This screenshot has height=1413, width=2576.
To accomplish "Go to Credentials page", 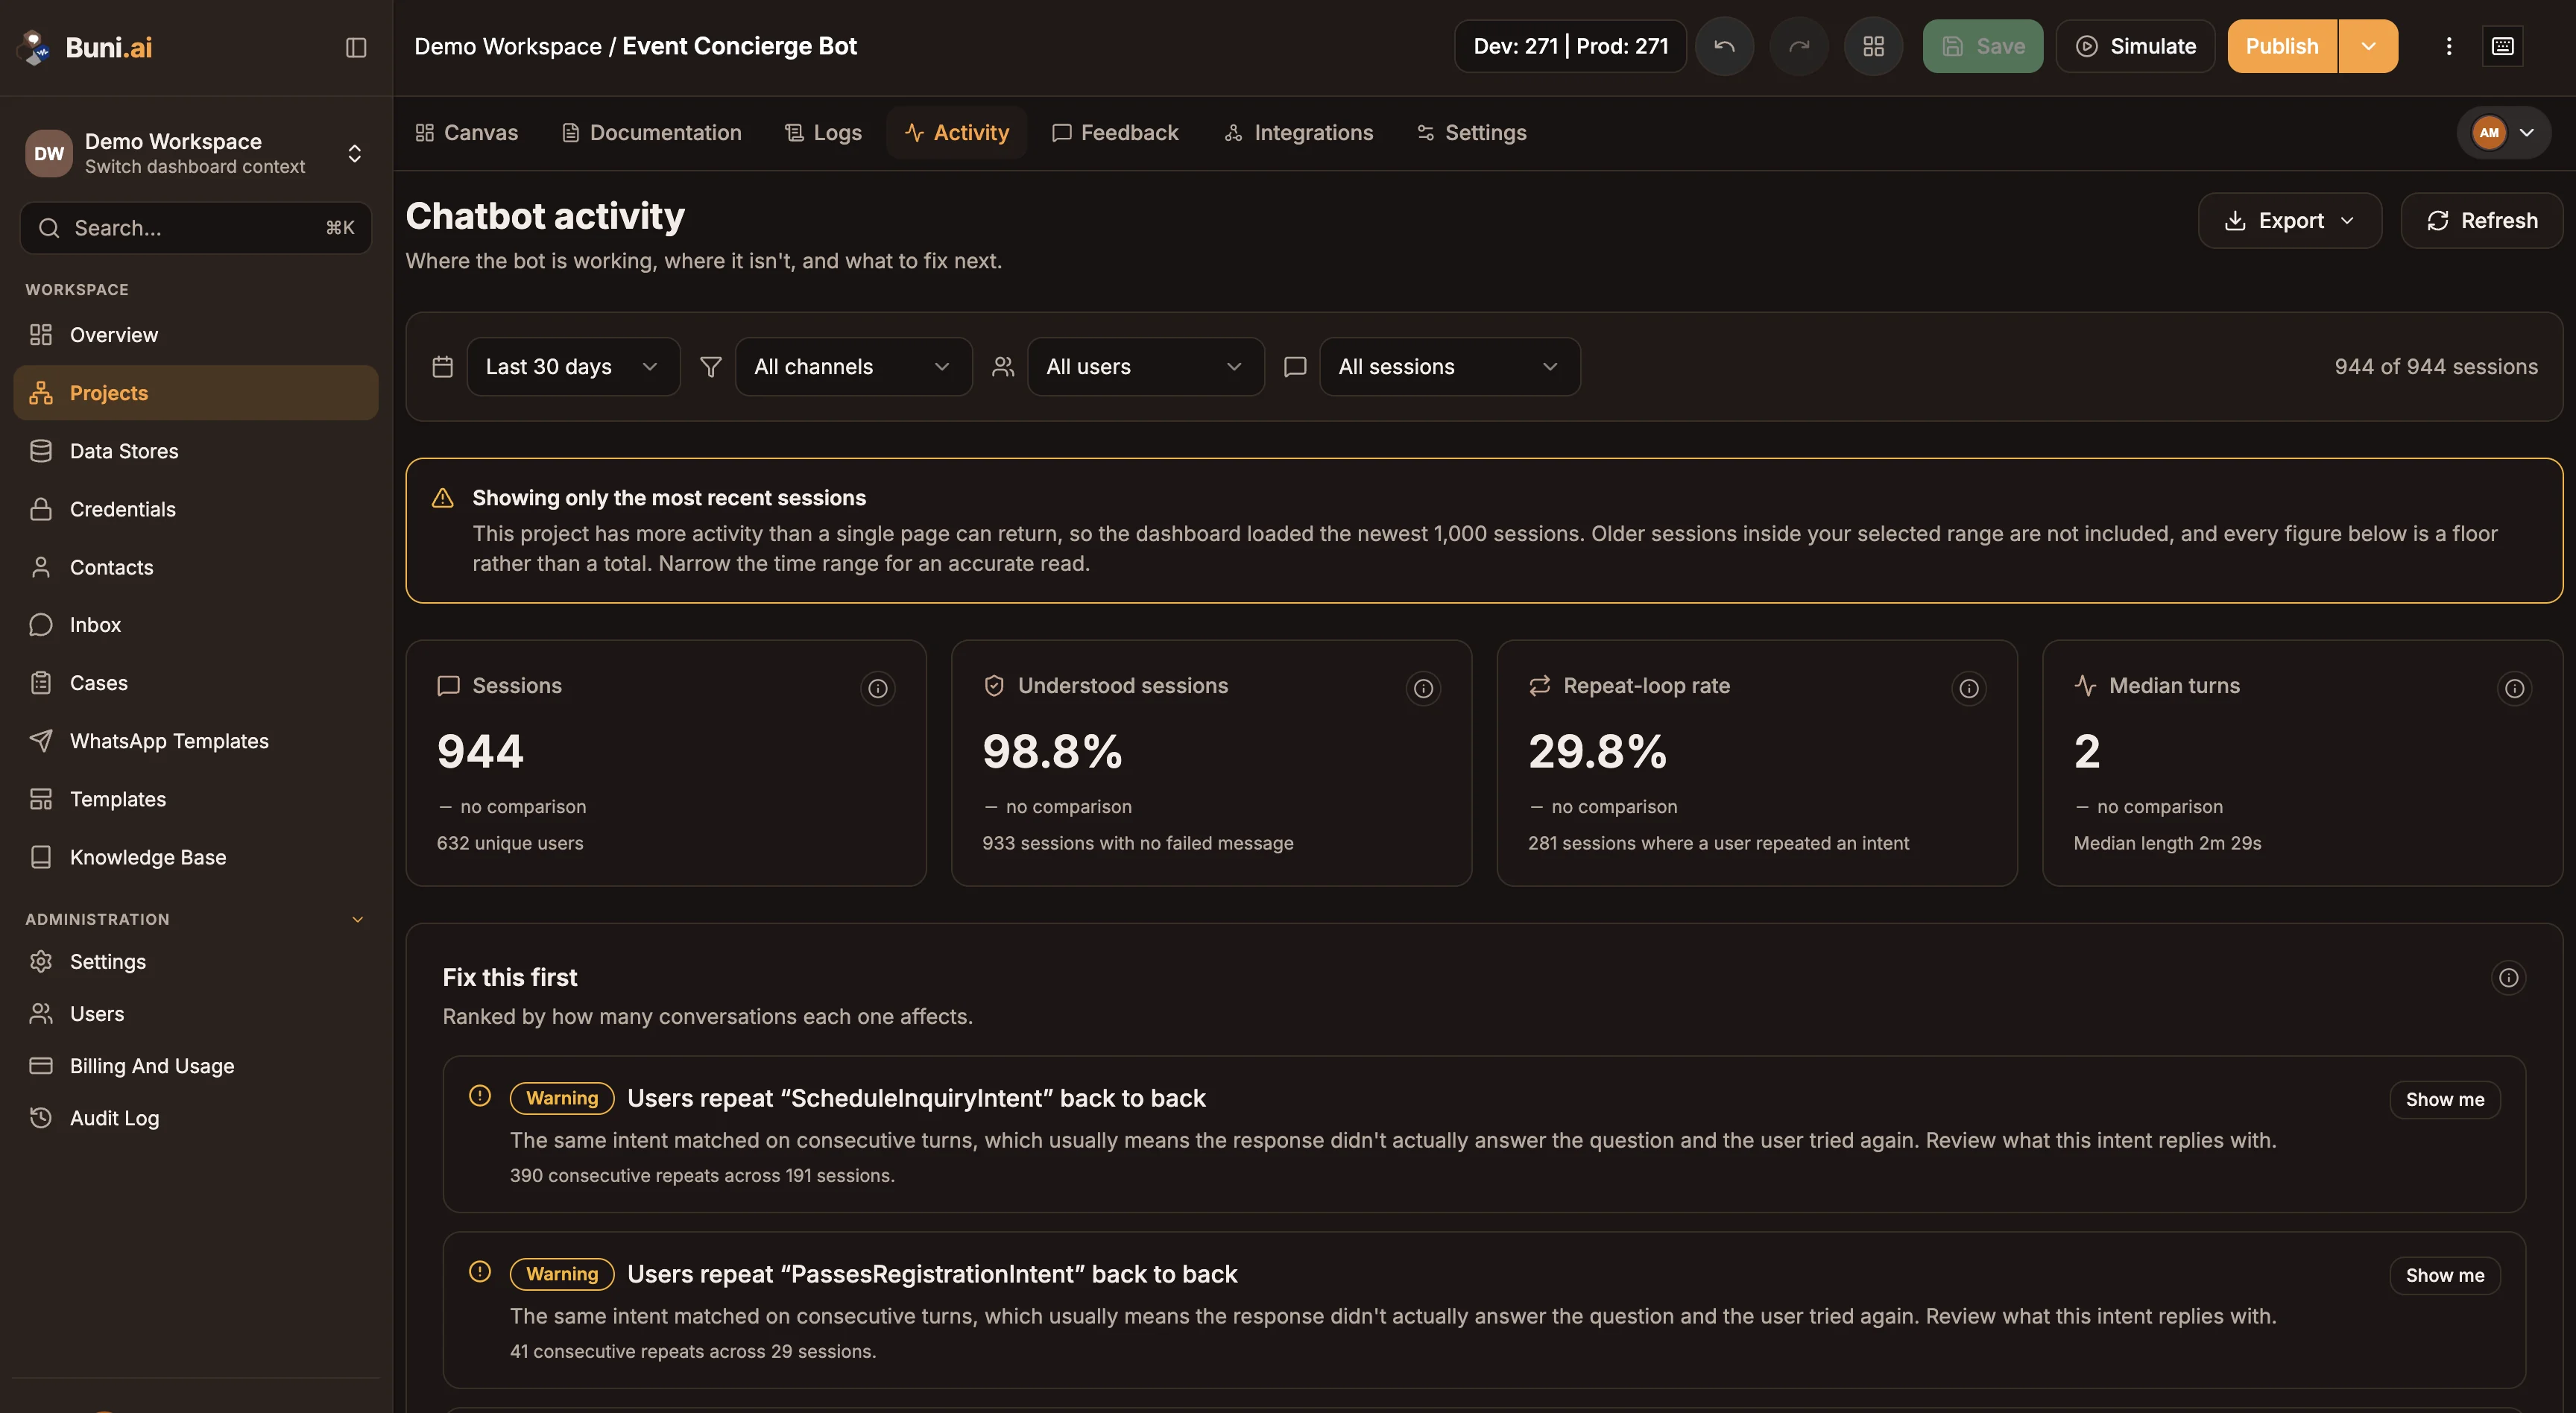I will 196,509.
